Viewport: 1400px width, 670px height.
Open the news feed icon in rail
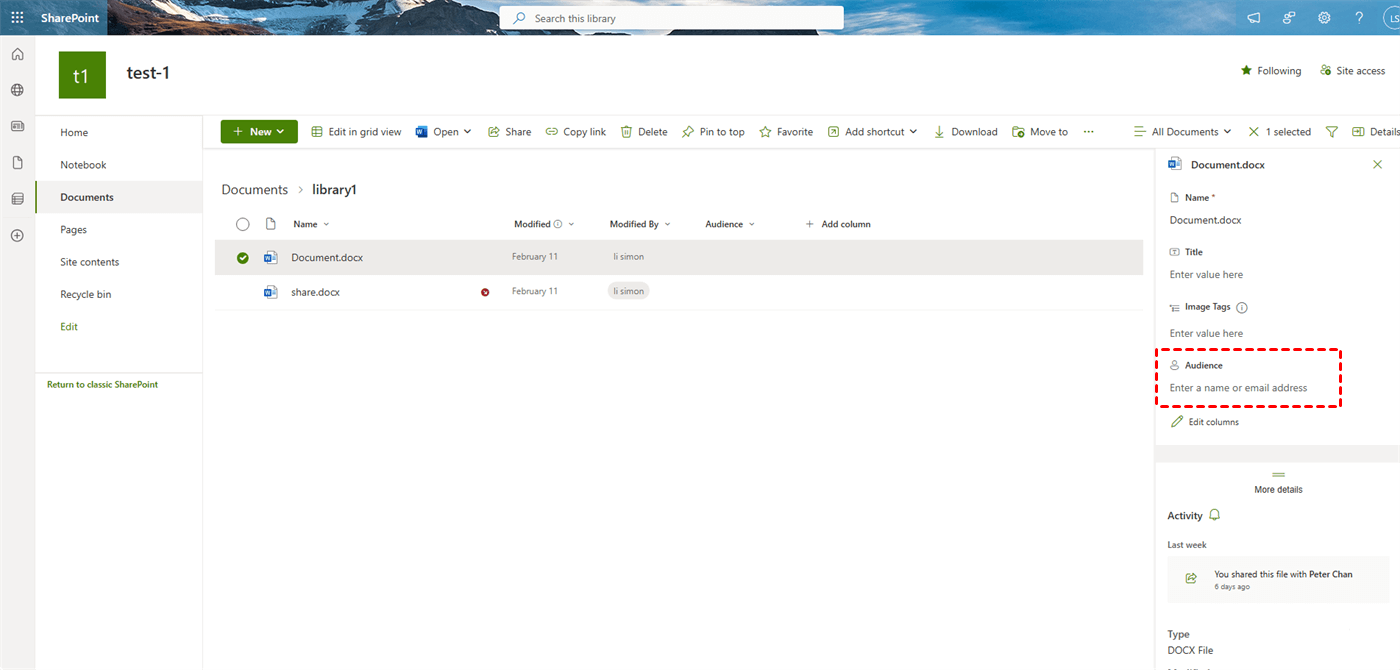[17, 126]
